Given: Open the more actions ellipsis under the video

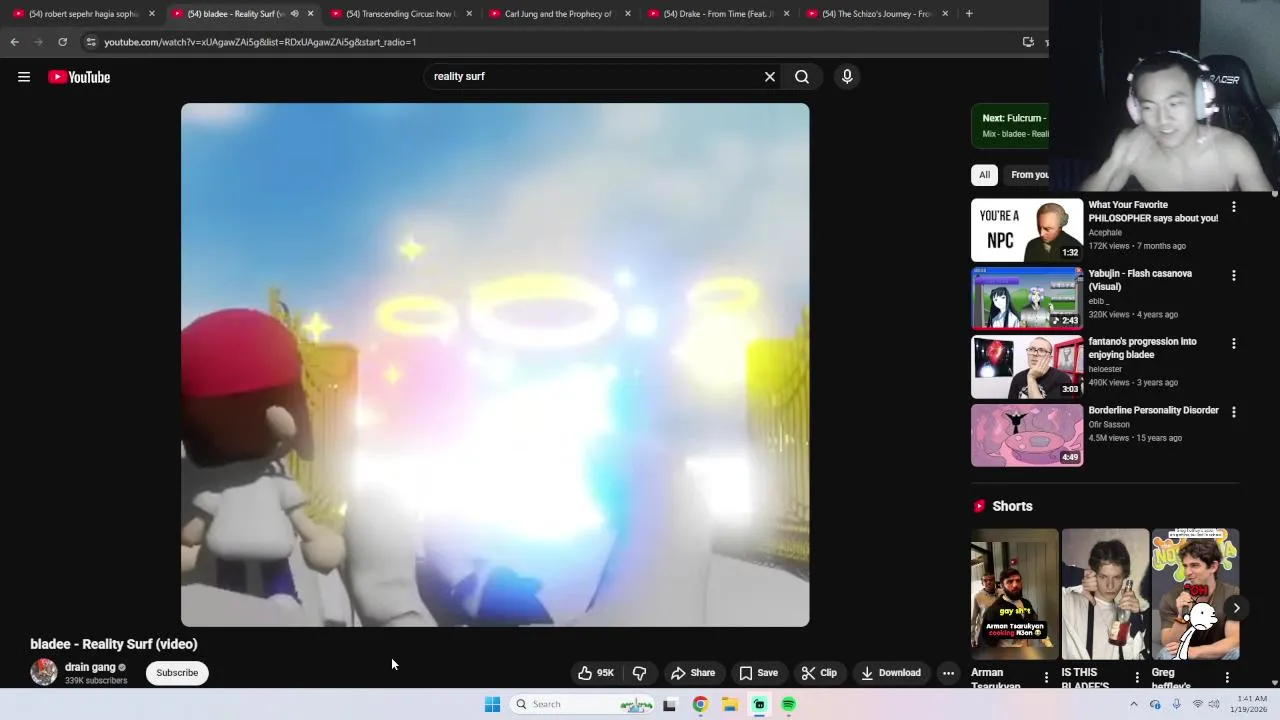Looking at the screenshot, I should (948, 673).
